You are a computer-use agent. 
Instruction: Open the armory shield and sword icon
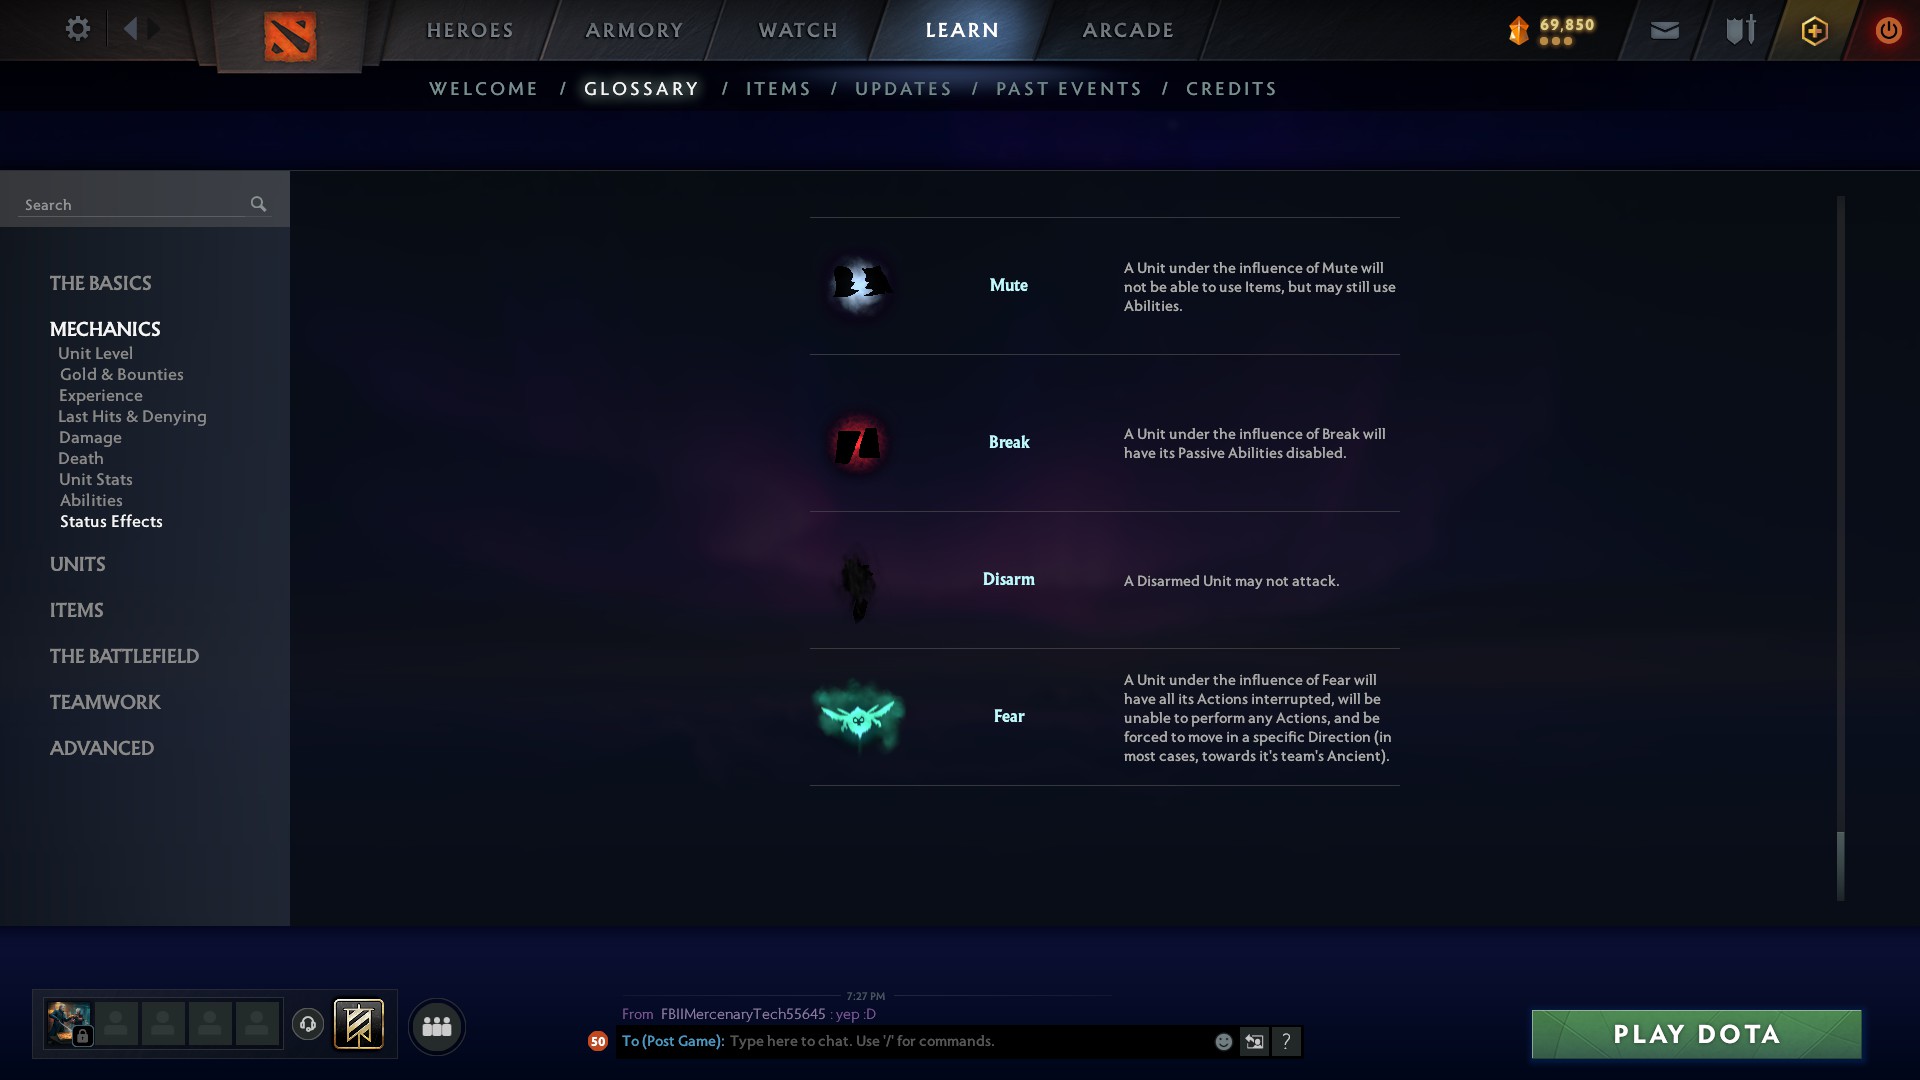pyautogui.click(x=1740, y=30)
